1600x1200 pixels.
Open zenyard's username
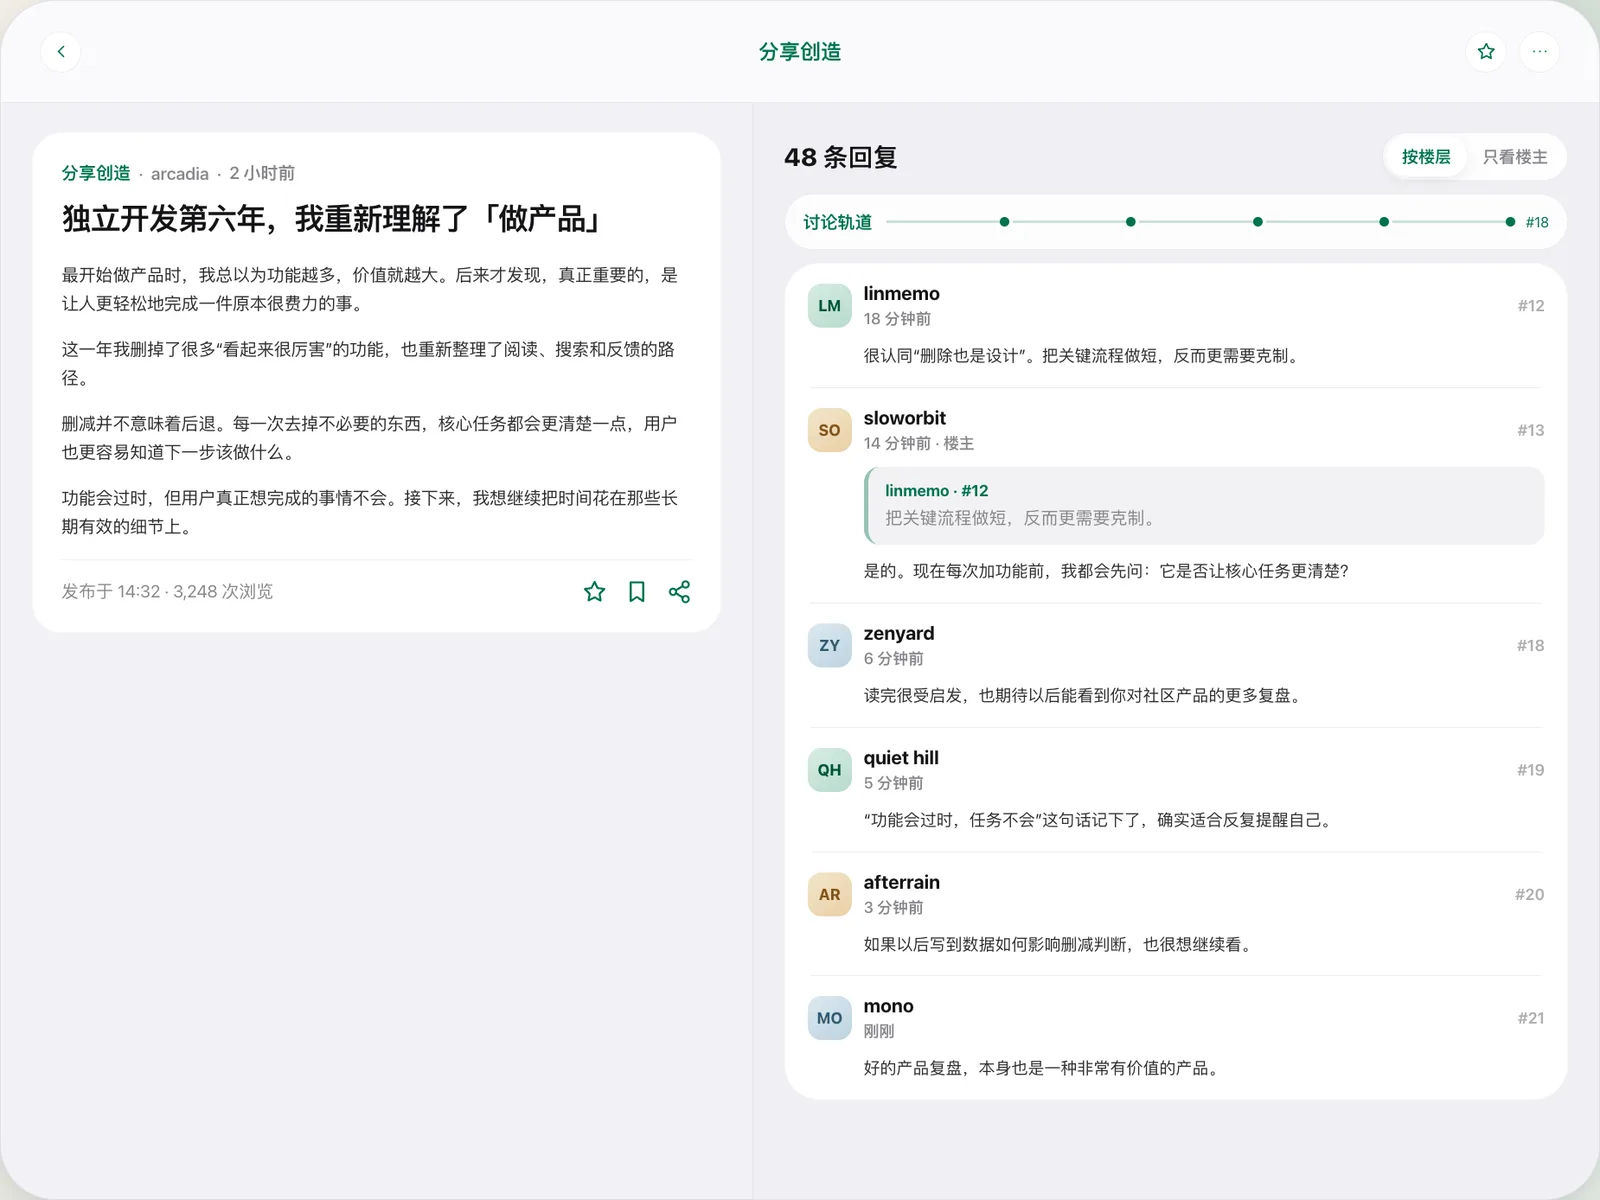899,634
